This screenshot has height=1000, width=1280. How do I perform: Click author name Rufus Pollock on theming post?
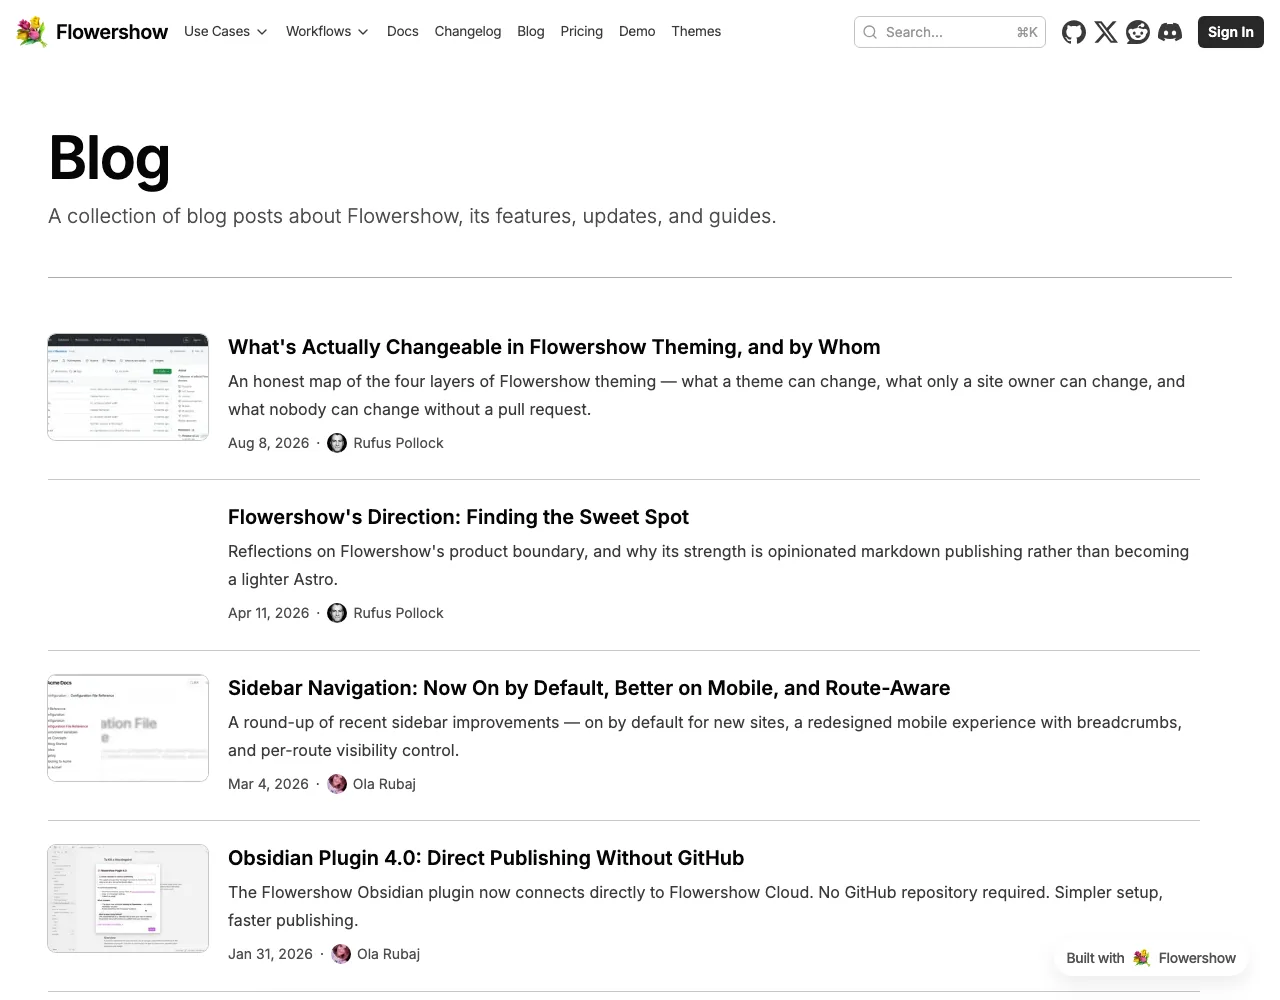(x=398, y=443)
